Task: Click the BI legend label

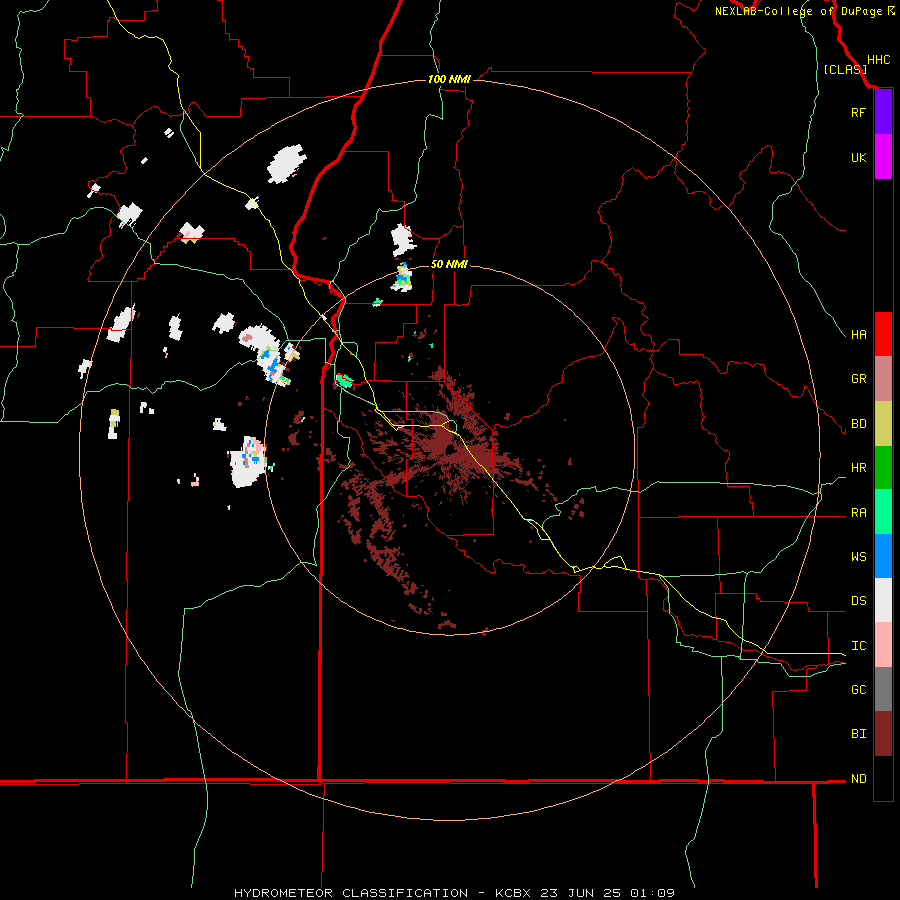Action: coord(858,734)
